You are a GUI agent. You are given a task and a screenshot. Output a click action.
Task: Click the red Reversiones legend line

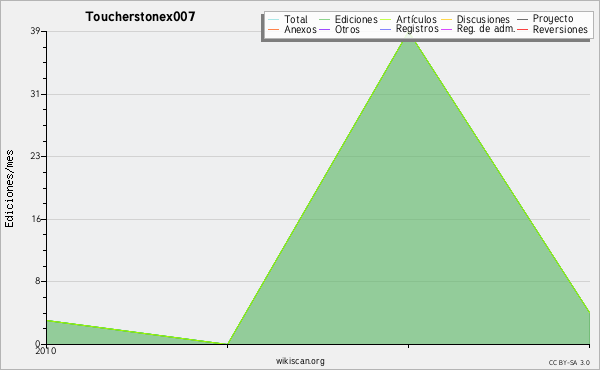tap(522, 29)
